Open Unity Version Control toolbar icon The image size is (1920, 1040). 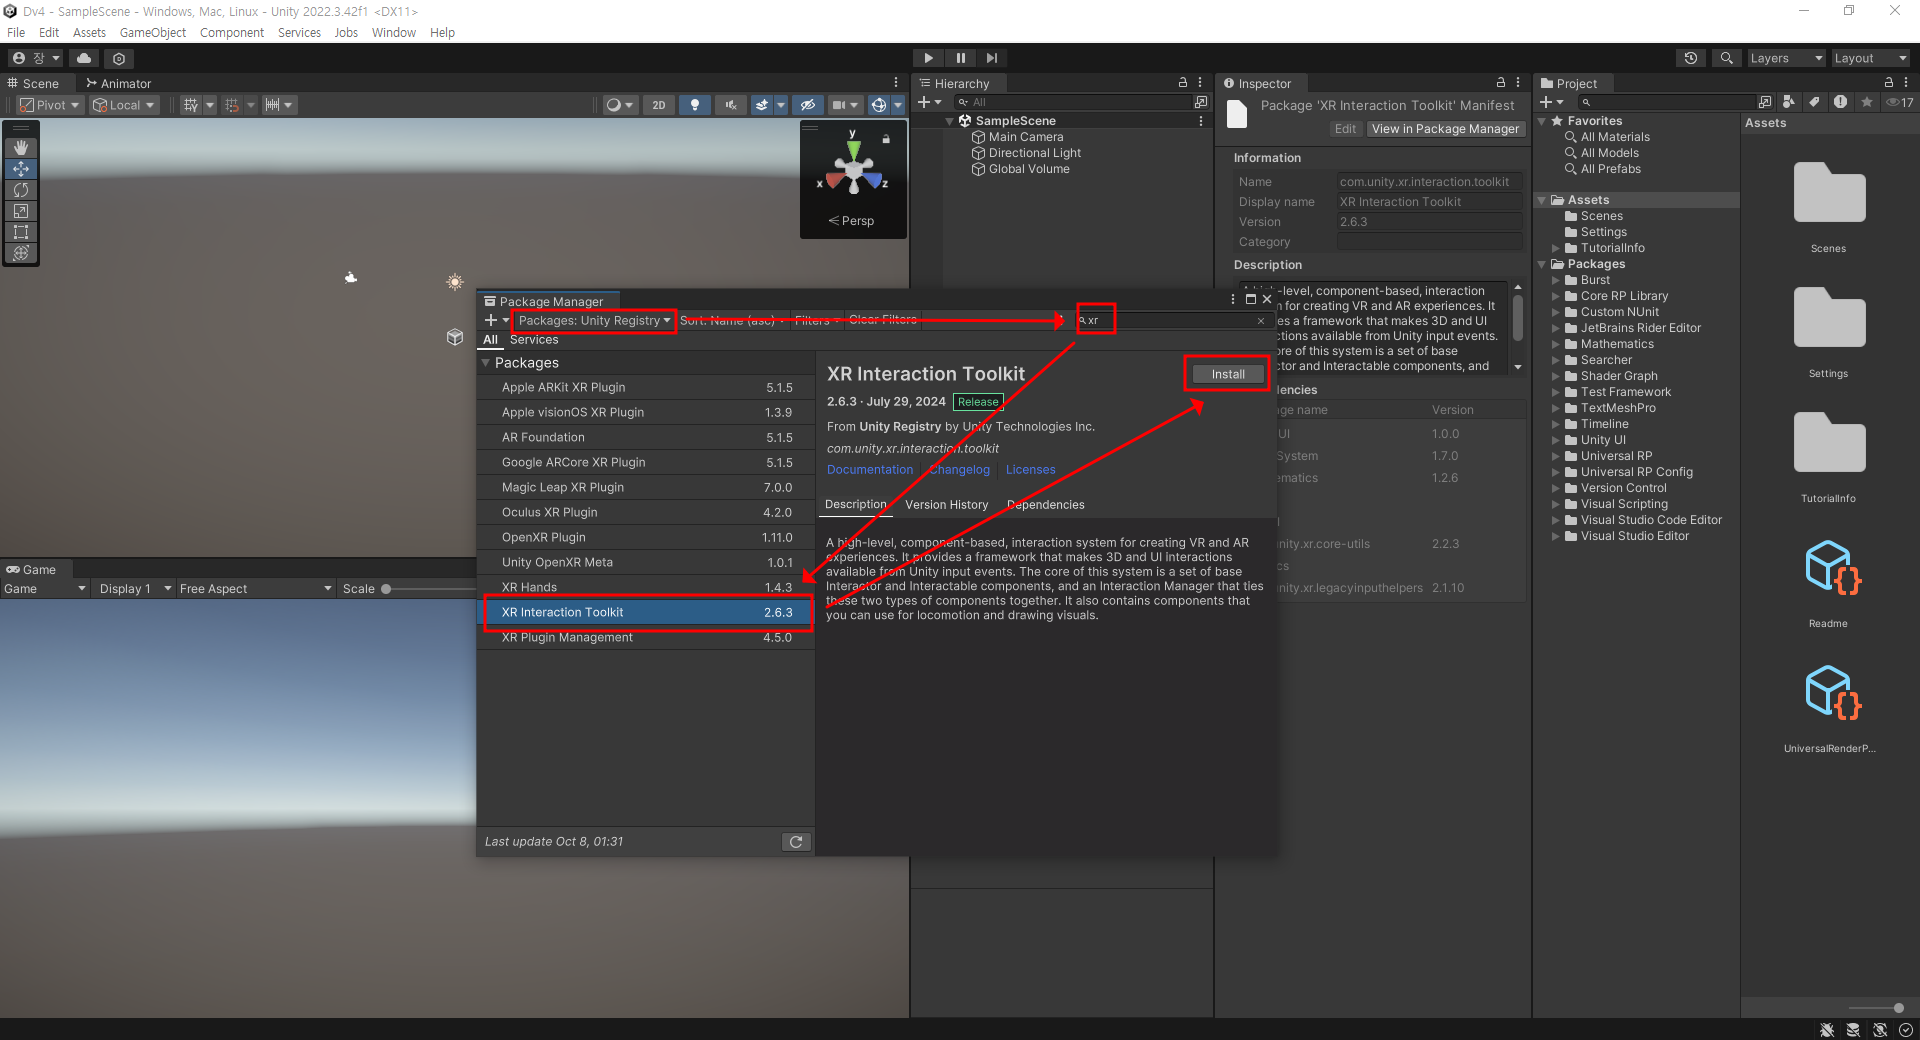click(119, 58)
